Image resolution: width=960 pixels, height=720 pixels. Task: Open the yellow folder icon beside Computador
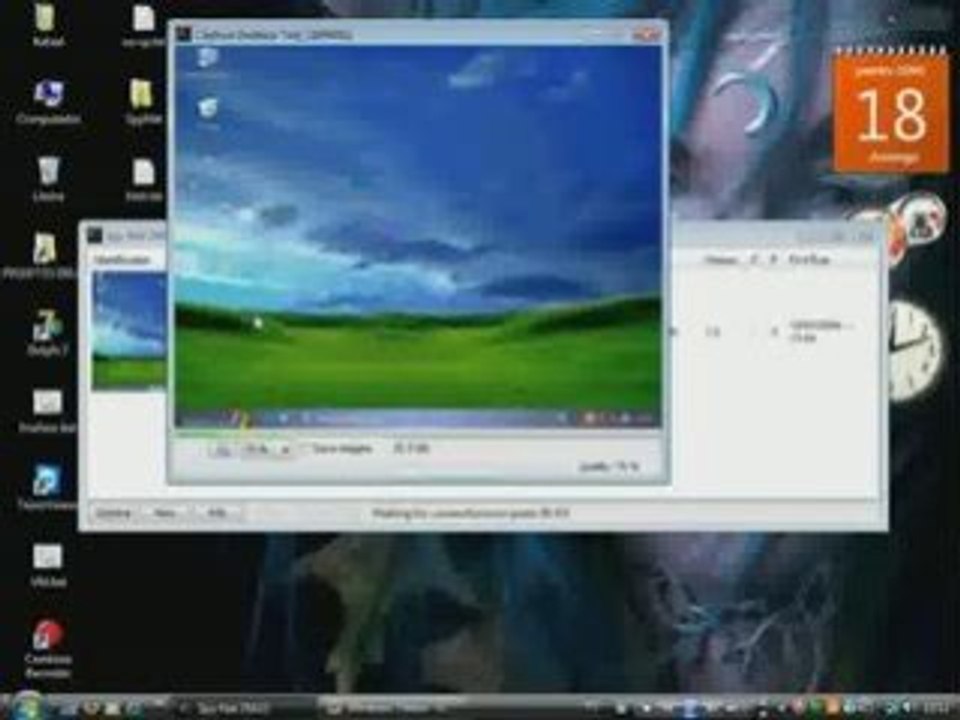(x=143, y=102)
